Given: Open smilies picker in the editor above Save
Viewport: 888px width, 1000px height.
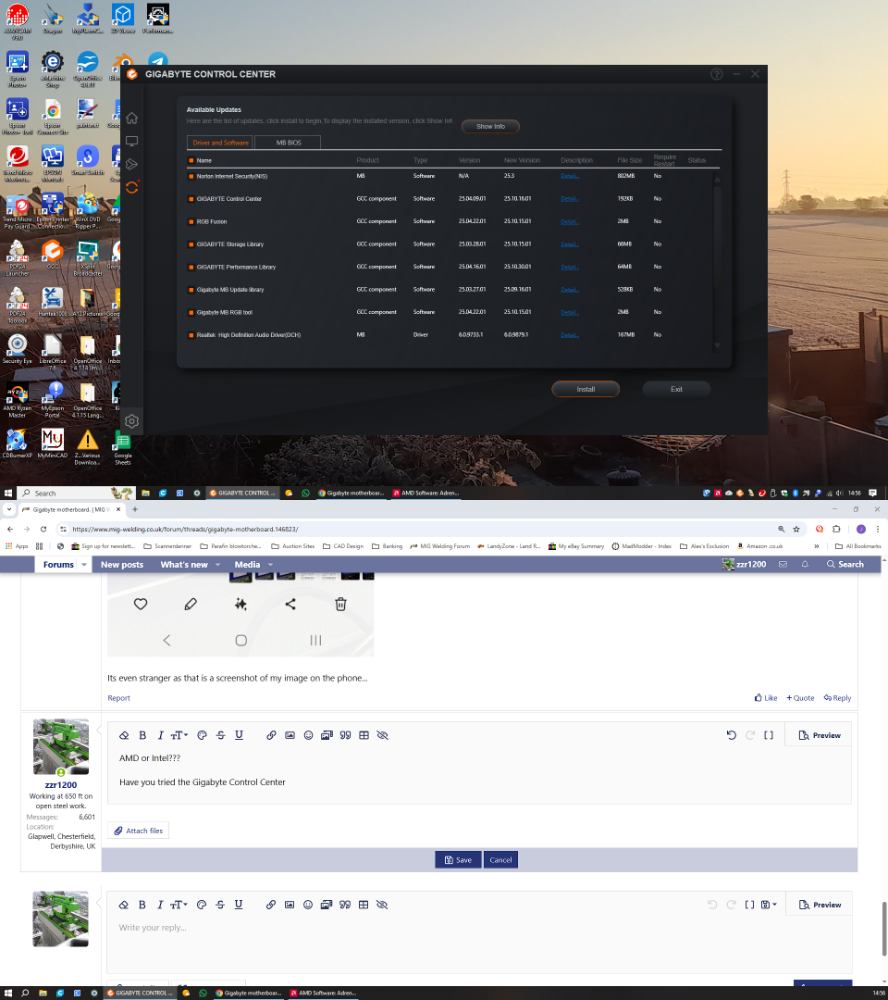Looking at the screenshot, I should point(309,735).
